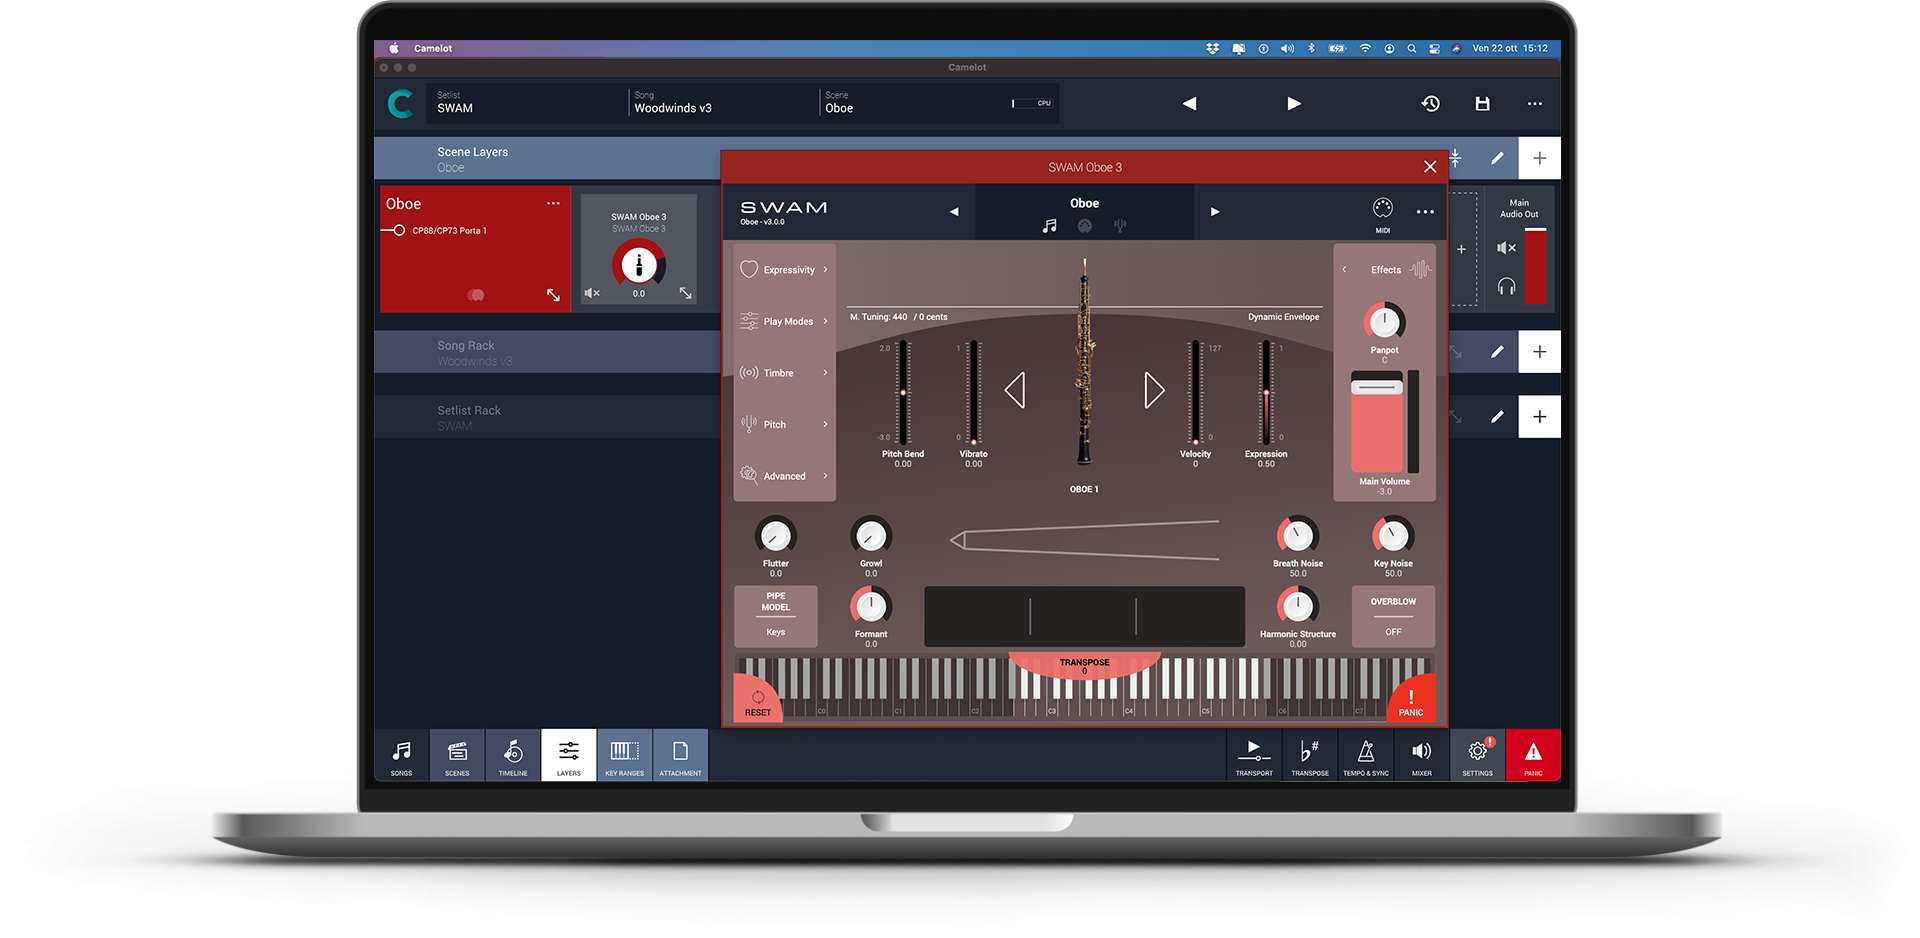Viewport: 1920px width, 938px height.
Task: Switch to next oboe model triangle
Action: (1155, 390)
